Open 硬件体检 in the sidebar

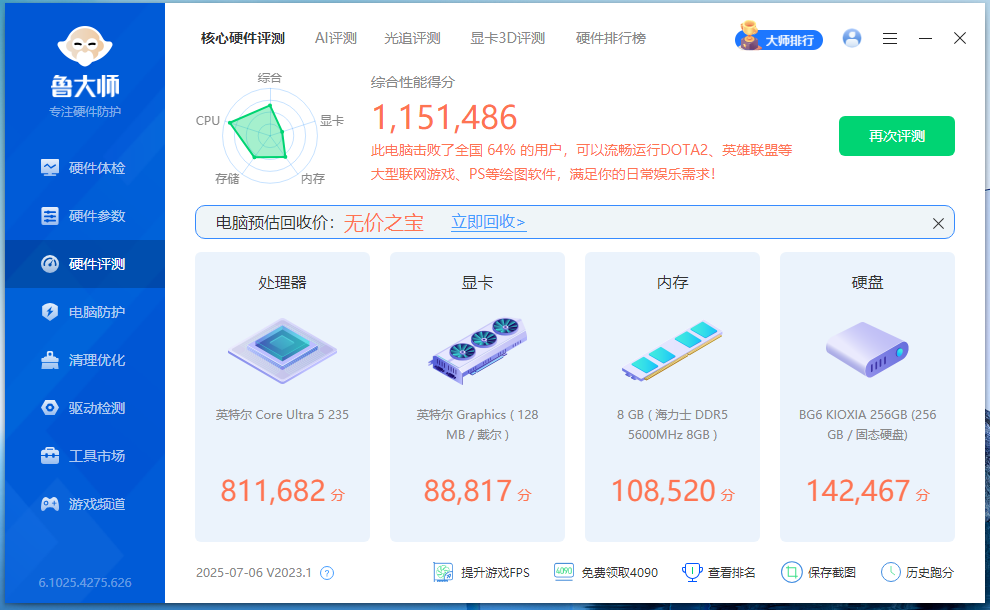pyautogui.click(x=85, y=168)
